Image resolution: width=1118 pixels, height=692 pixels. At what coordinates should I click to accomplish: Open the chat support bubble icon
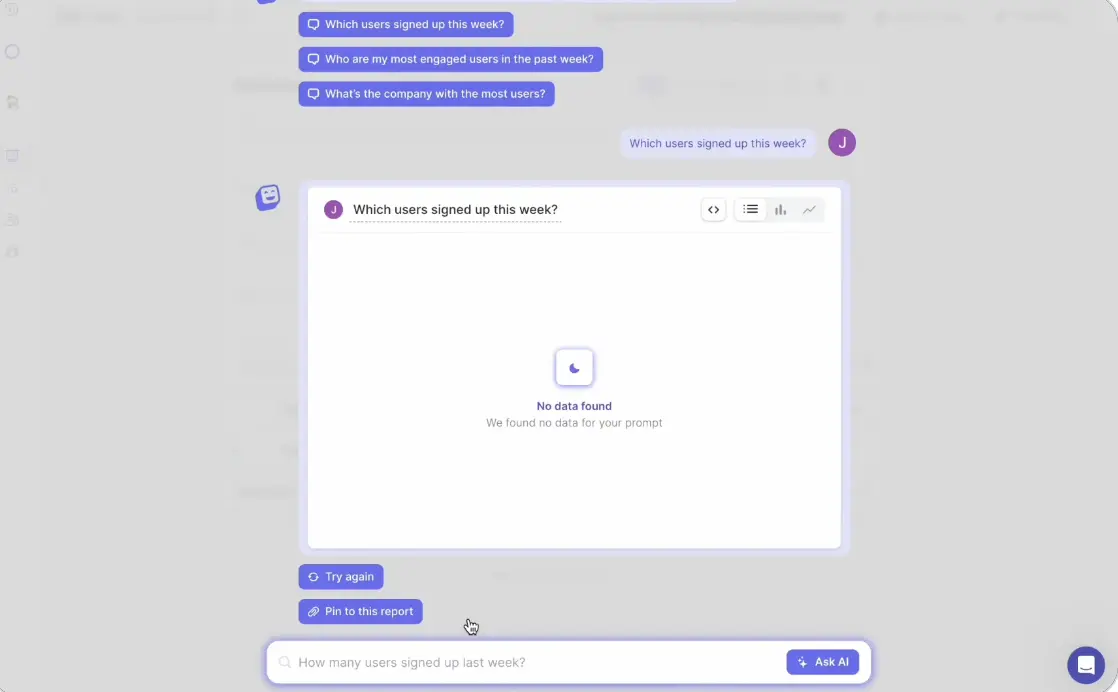pos(1086,665)
